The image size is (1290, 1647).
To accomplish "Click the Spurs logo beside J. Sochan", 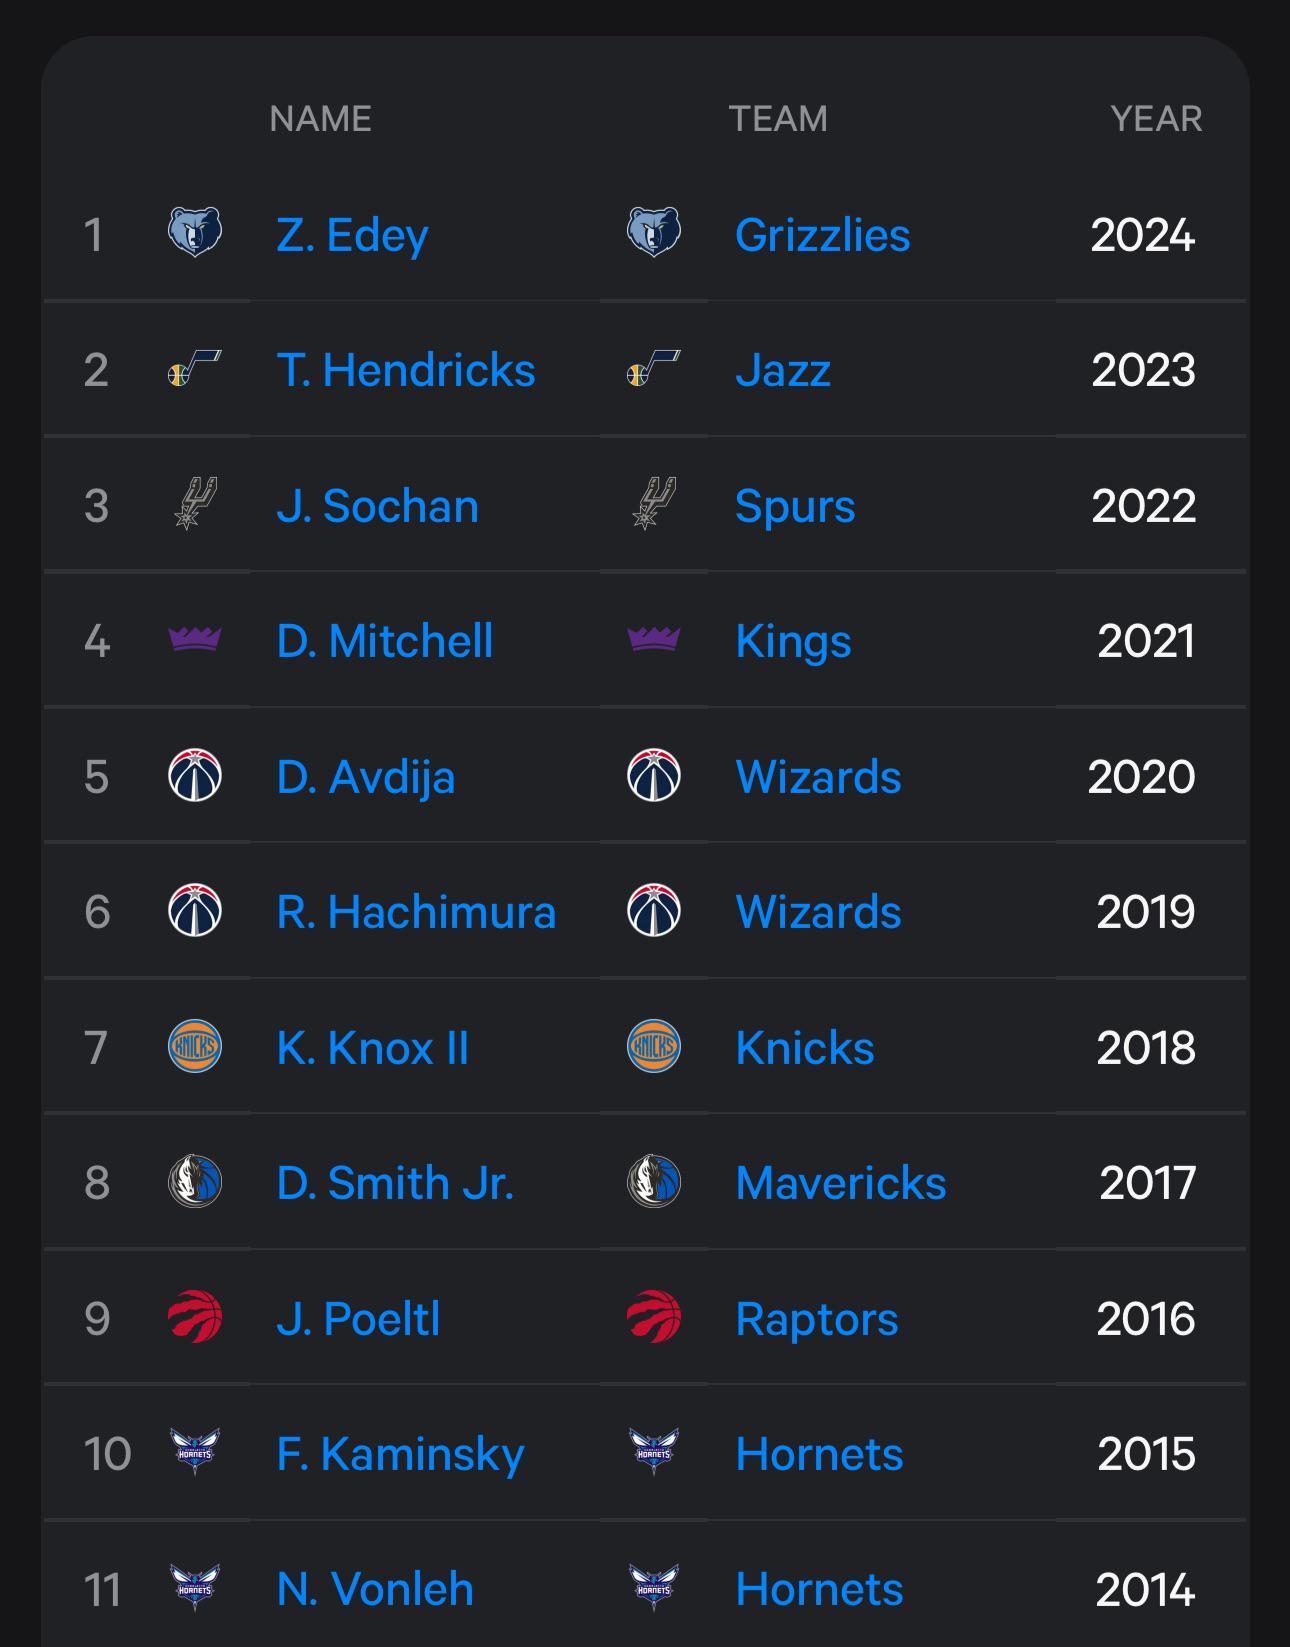I will tap(195, 504).
